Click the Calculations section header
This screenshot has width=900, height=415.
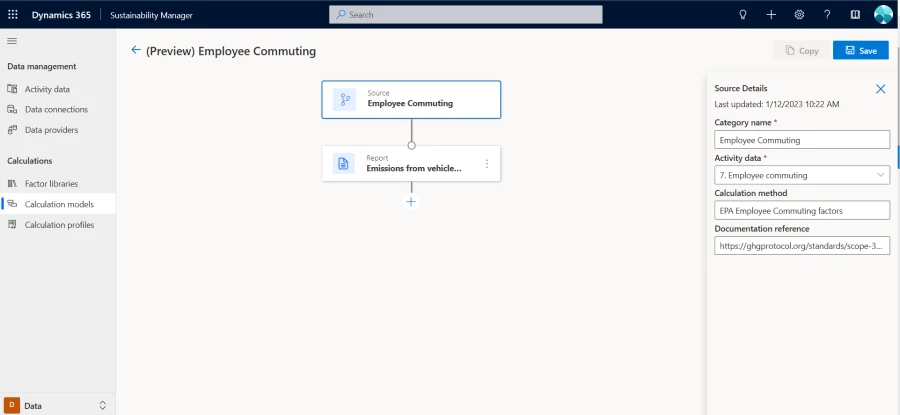pos(29,161)
